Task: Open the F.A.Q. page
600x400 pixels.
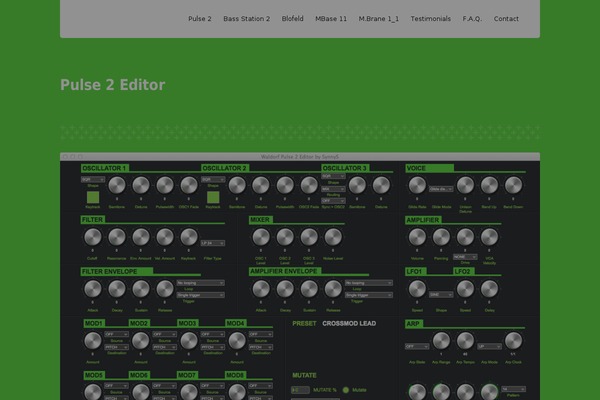Action: coord(472,19)
